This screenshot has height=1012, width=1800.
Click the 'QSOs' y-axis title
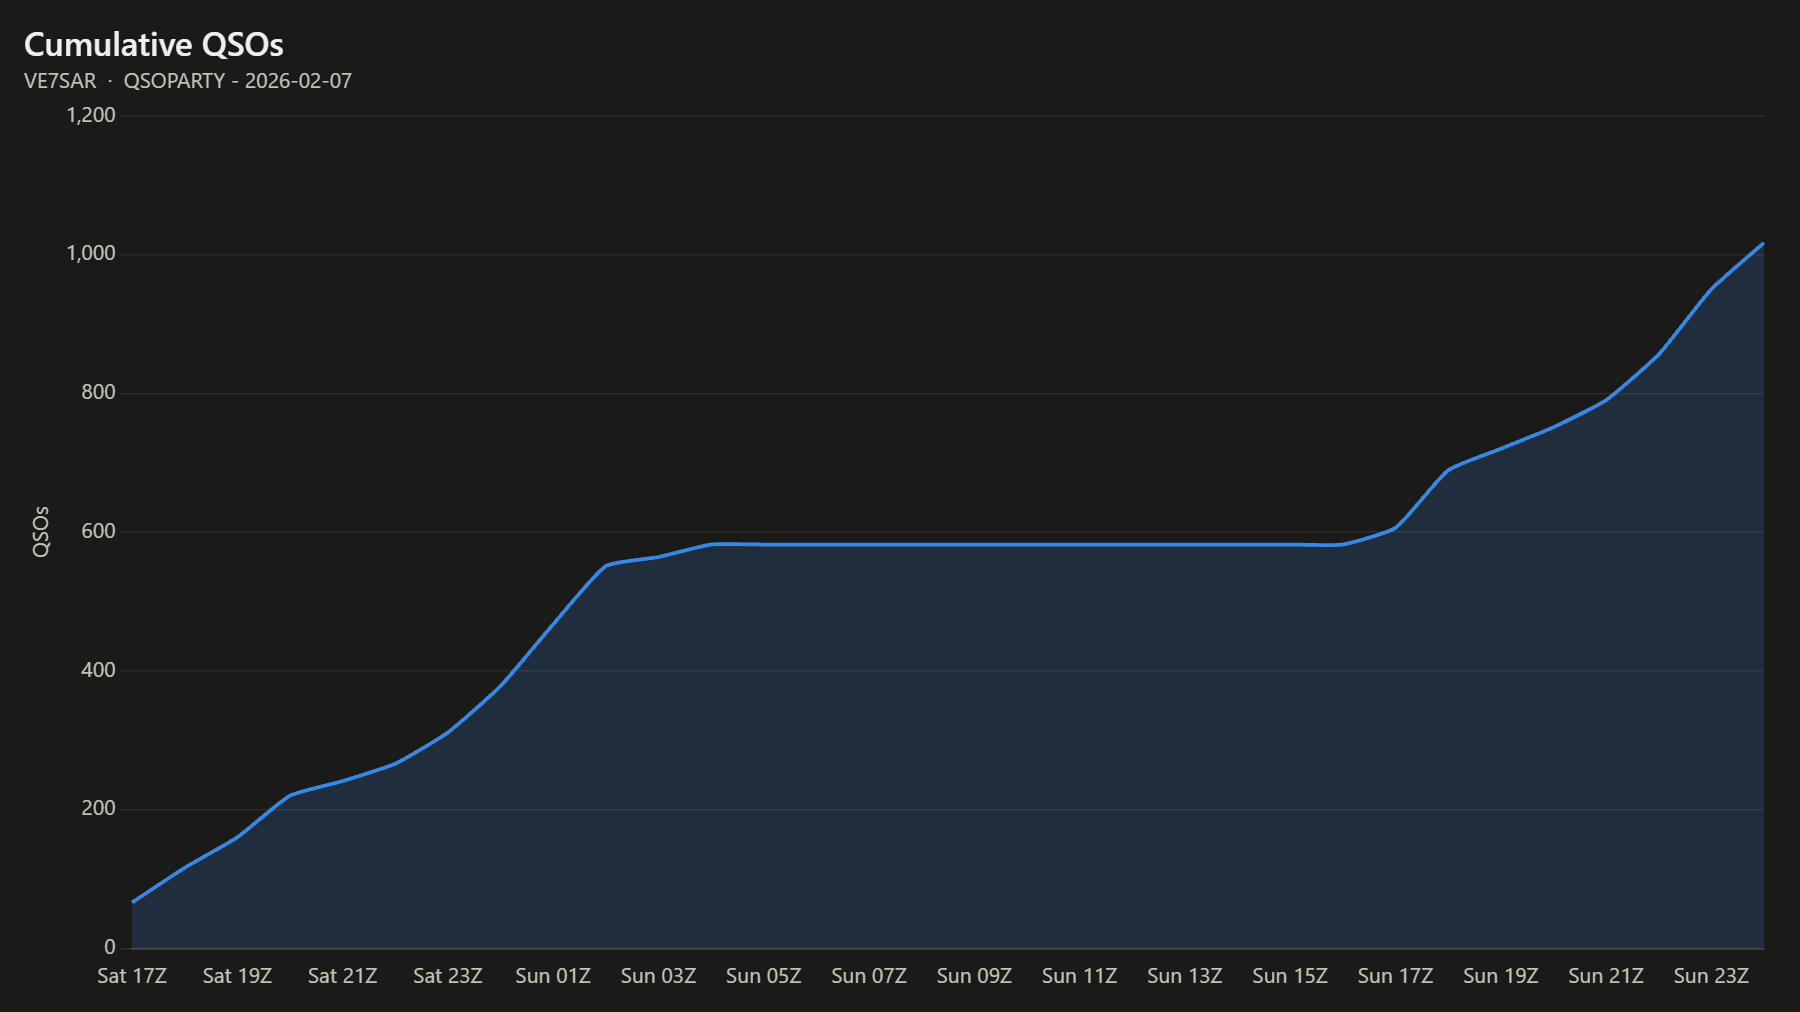coord(41,532)
